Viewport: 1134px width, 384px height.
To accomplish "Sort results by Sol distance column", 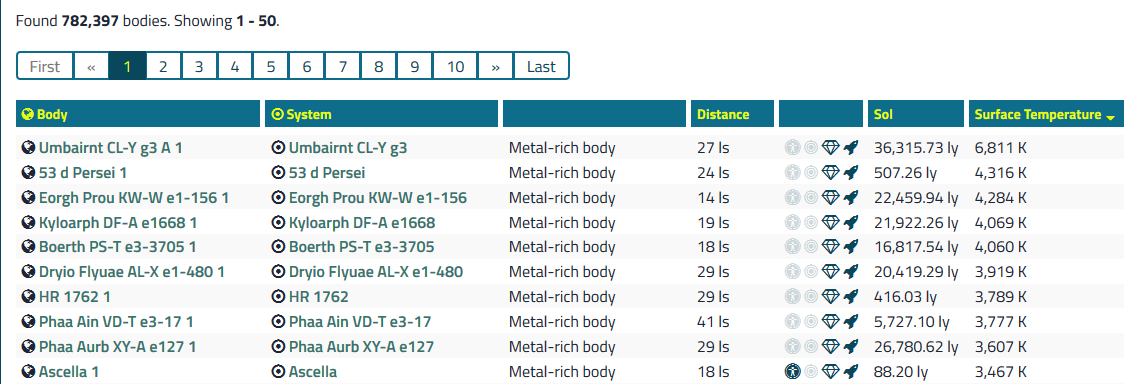I will pyautogui.click(x=883, y=114).
